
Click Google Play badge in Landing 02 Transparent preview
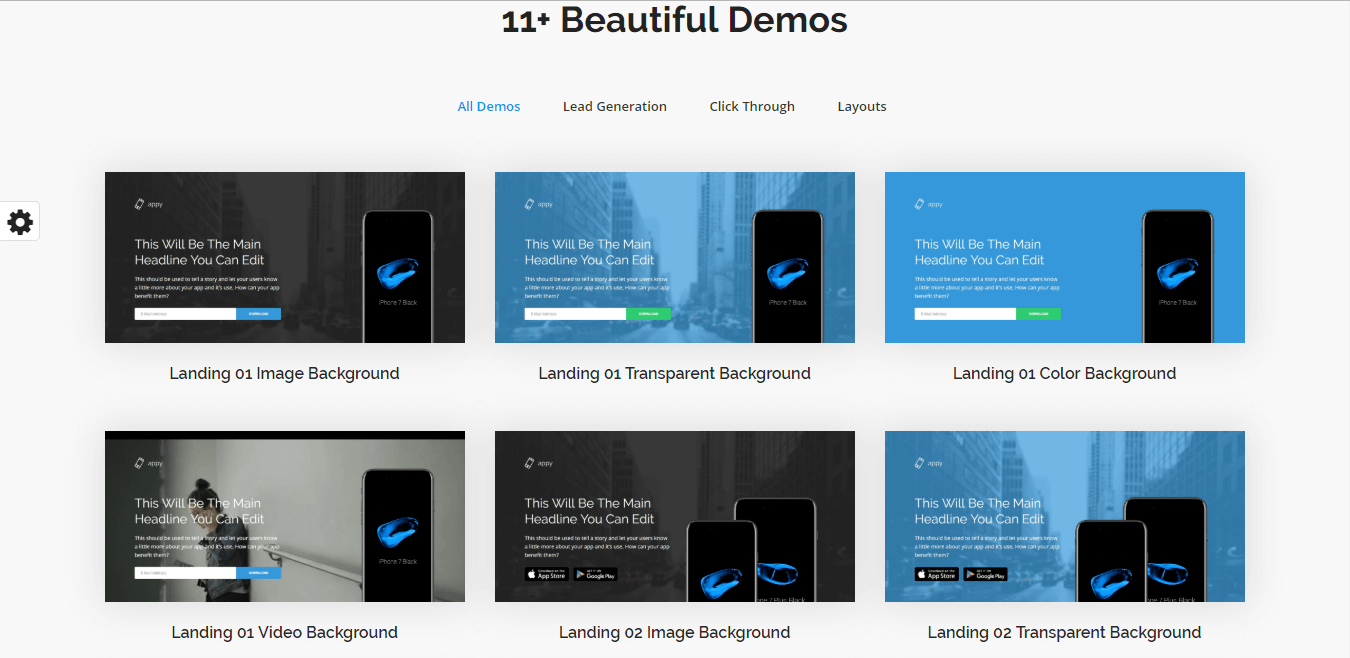tap(985, 574)
